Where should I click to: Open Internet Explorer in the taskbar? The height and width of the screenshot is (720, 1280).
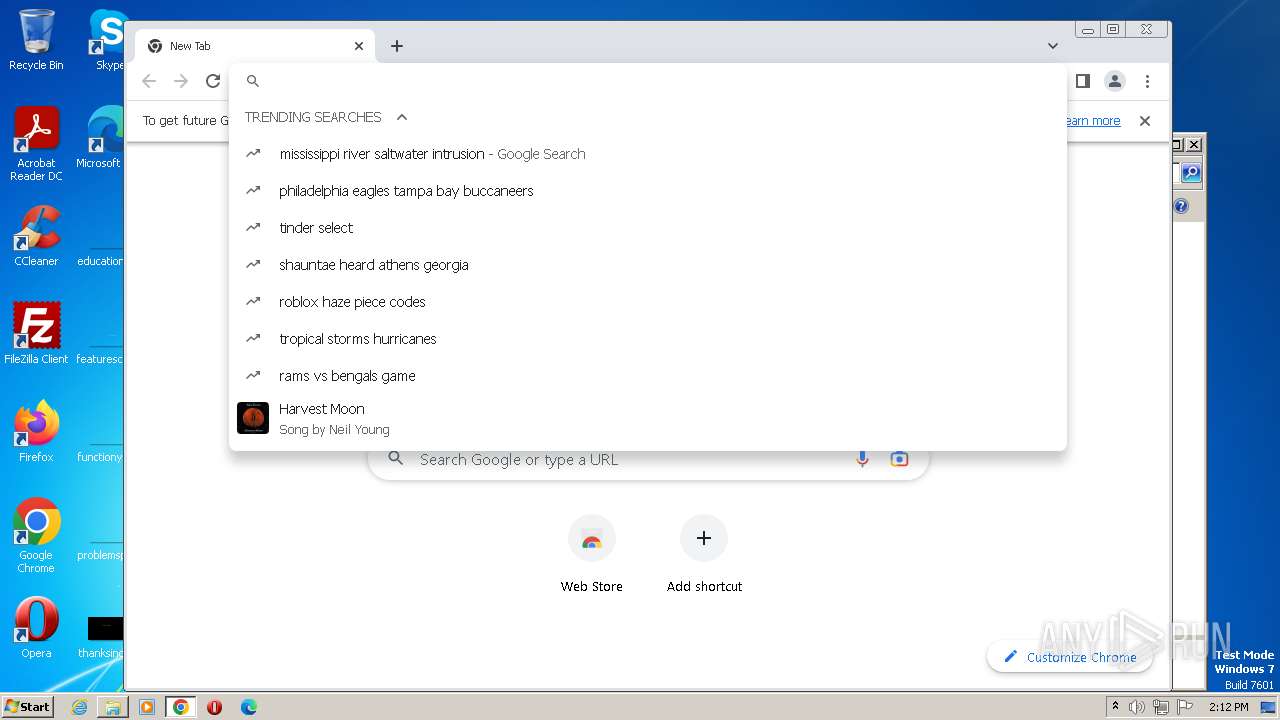point(79,707)
